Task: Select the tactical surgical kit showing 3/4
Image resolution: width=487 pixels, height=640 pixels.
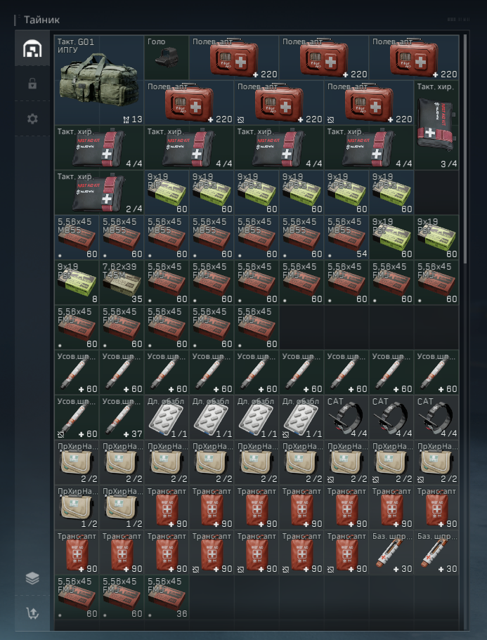Action: pyautogui.click(x=436, y=125)
